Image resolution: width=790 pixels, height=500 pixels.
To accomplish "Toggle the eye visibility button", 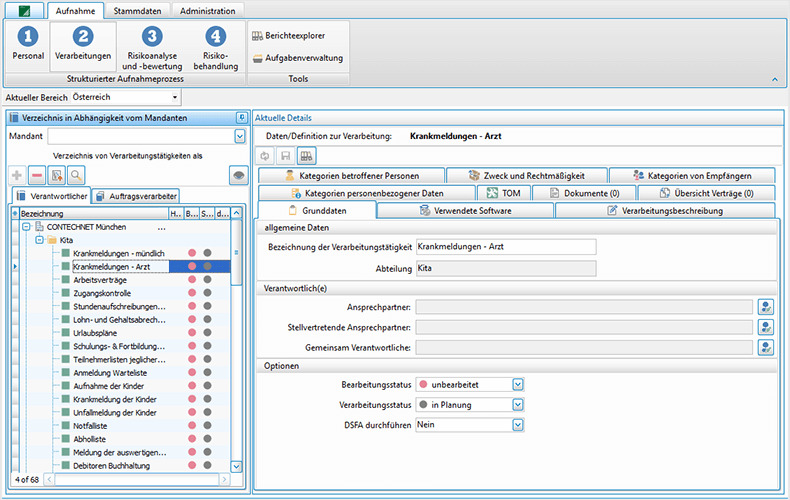I will pos(237,175).
